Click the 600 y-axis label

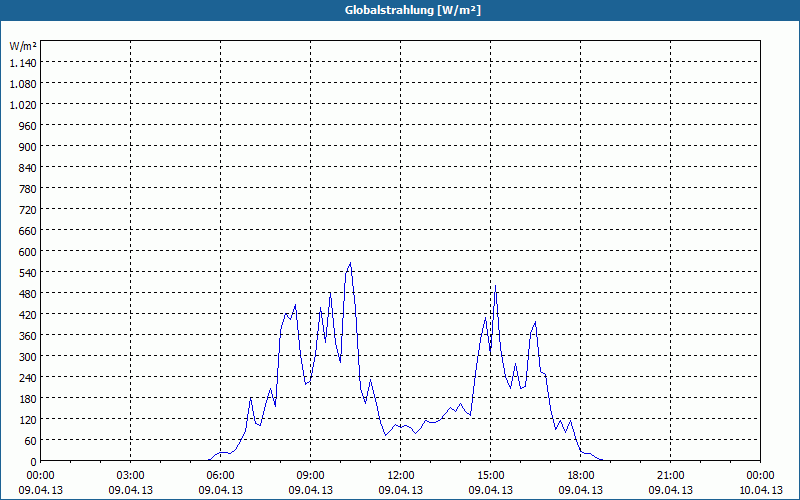28,252
